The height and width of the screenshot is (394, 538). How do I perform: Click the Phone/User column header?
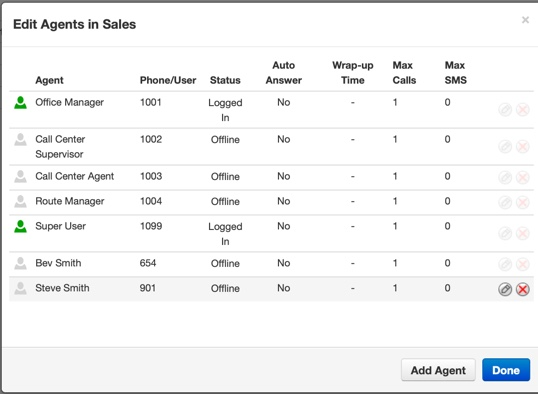click(x=168, y=80)
